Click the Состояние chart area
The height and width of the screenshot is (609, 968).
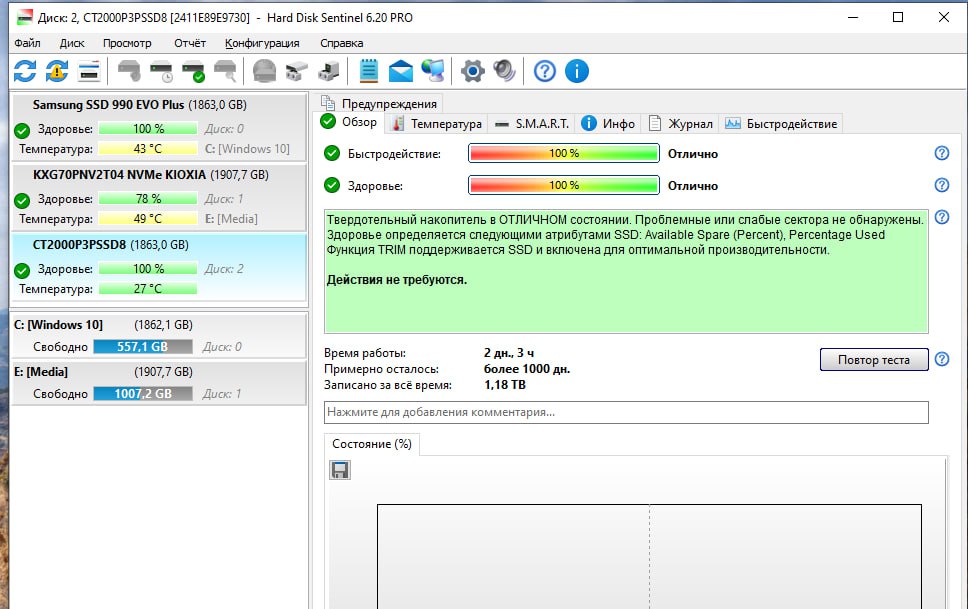(649, 556)
